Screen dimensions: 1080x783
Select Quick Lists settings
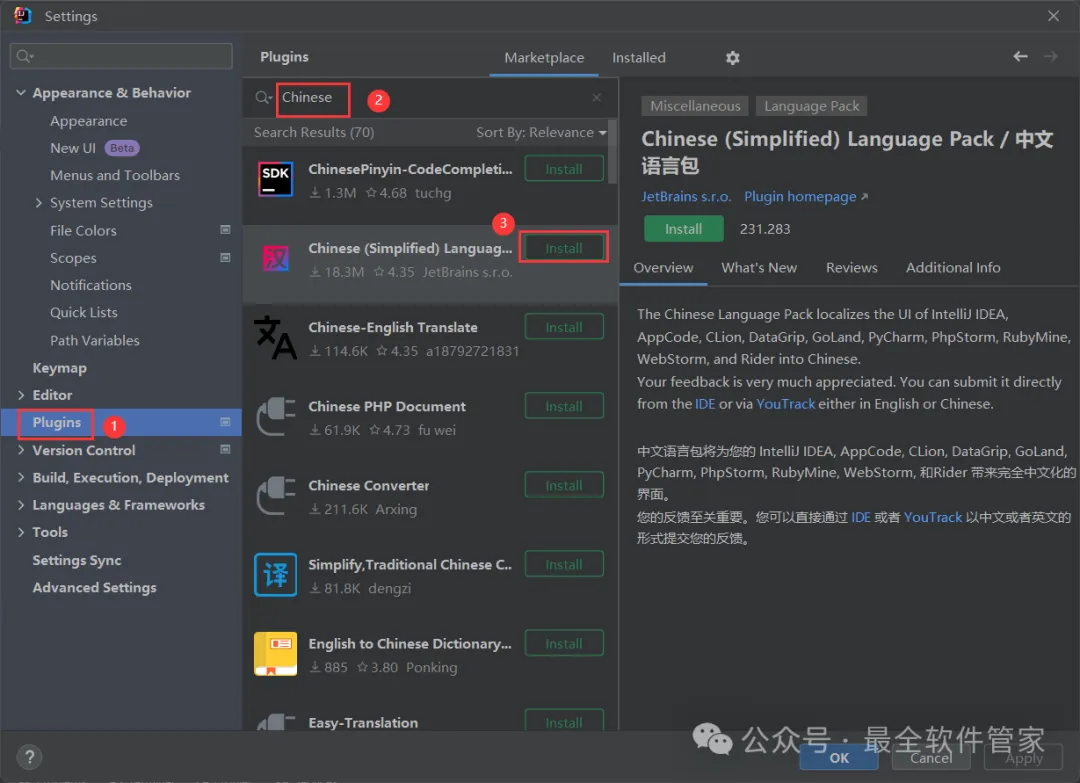pyautogui.click(x=83, y=313)
